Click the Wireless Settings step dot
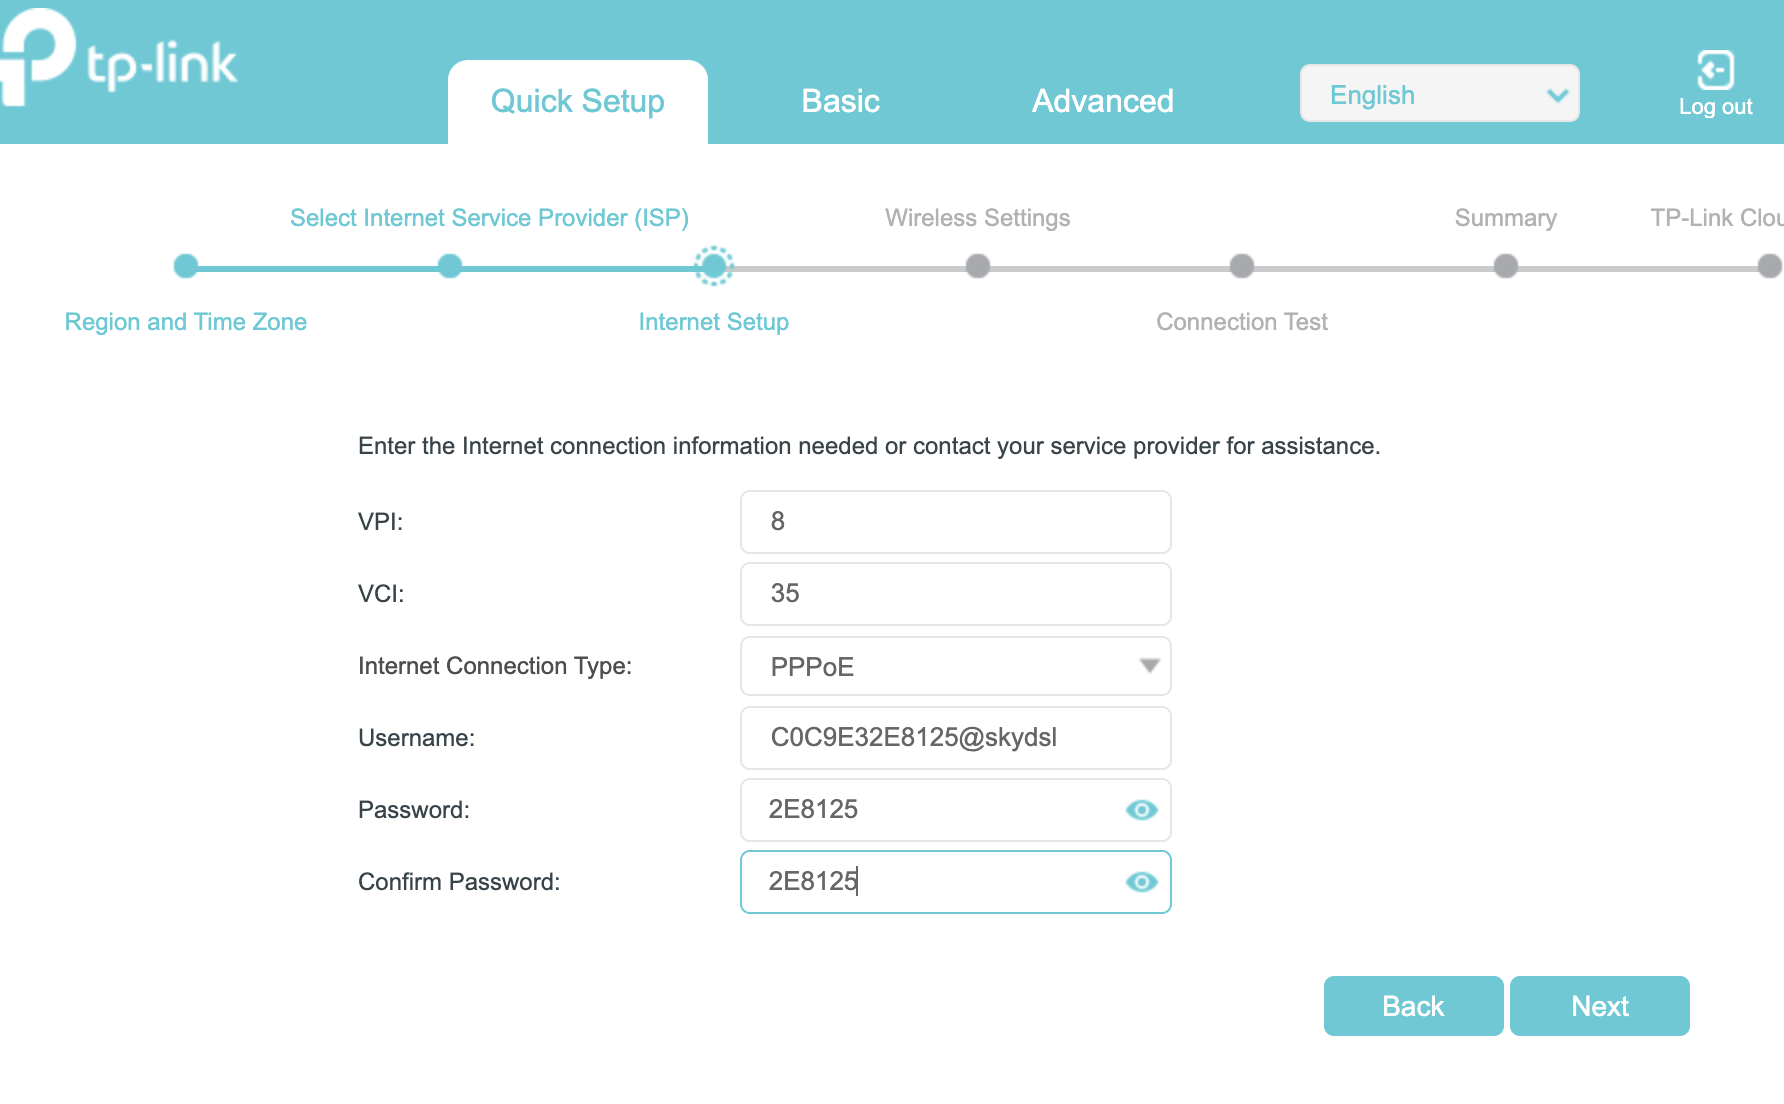 978,266
